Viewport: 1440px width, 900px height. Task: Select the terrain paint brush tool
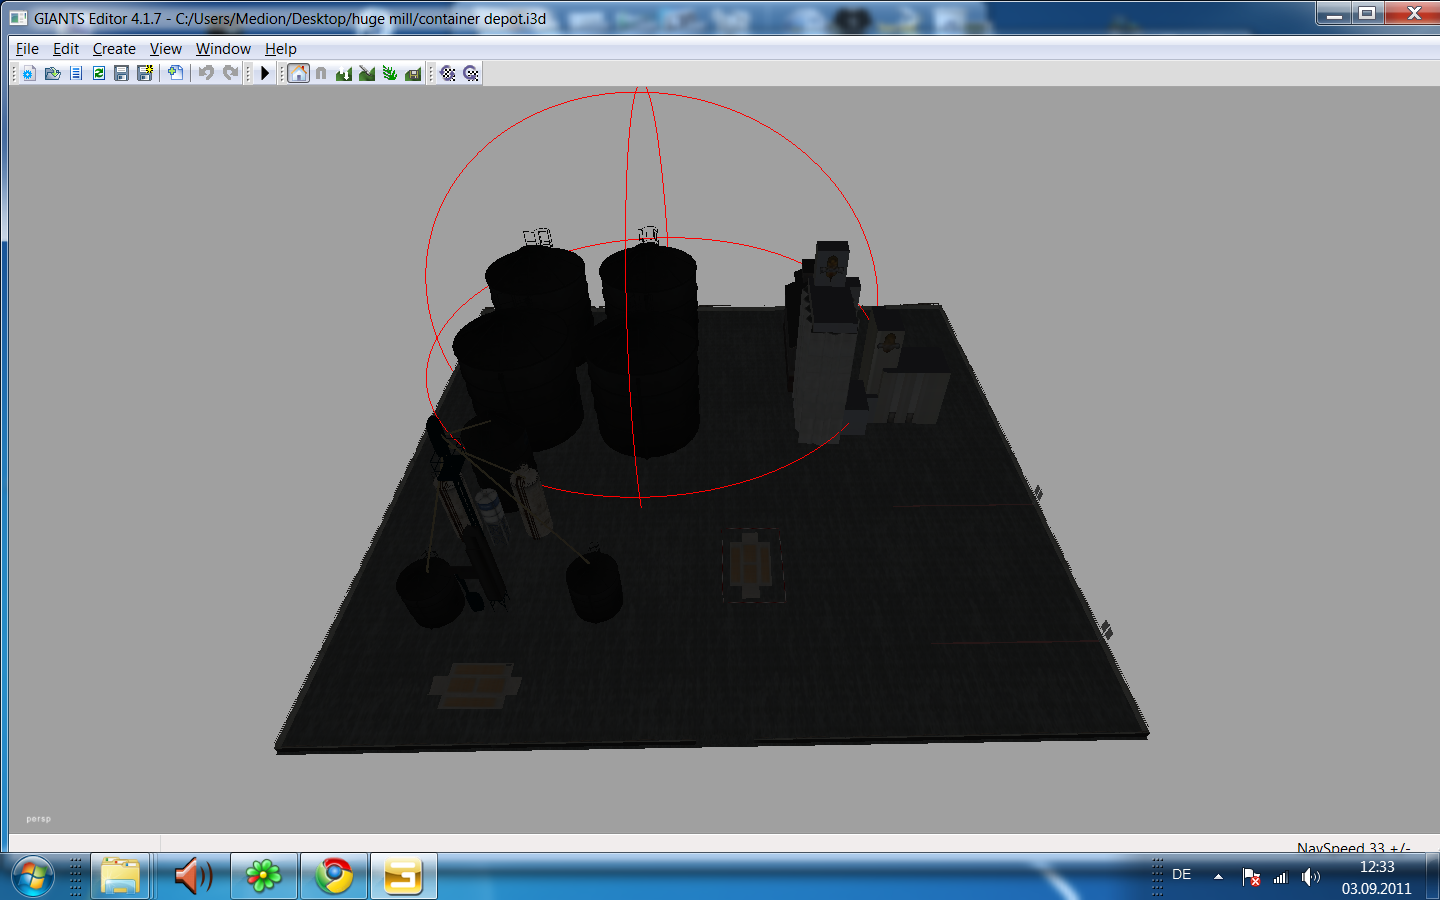[367, 73]
